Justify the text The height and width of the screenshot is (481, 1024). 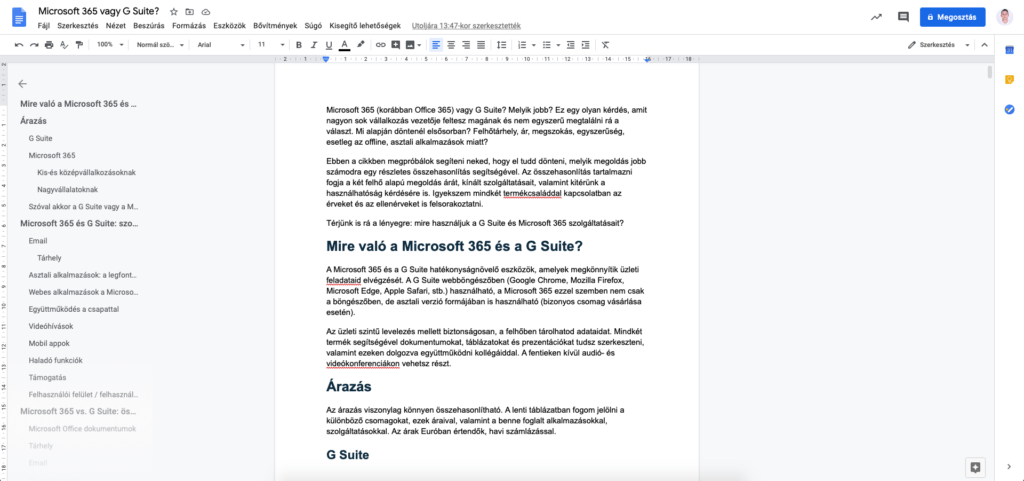click(x=481, y=45)
